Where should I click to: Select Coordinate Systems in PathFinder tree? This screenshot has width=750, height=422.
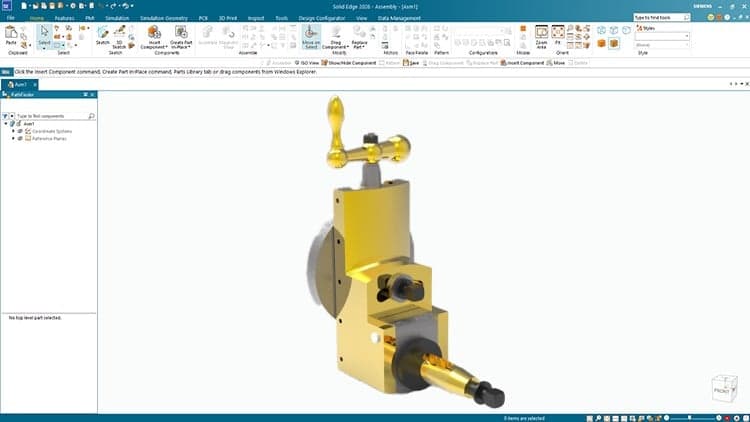click(x=52, y=131)
